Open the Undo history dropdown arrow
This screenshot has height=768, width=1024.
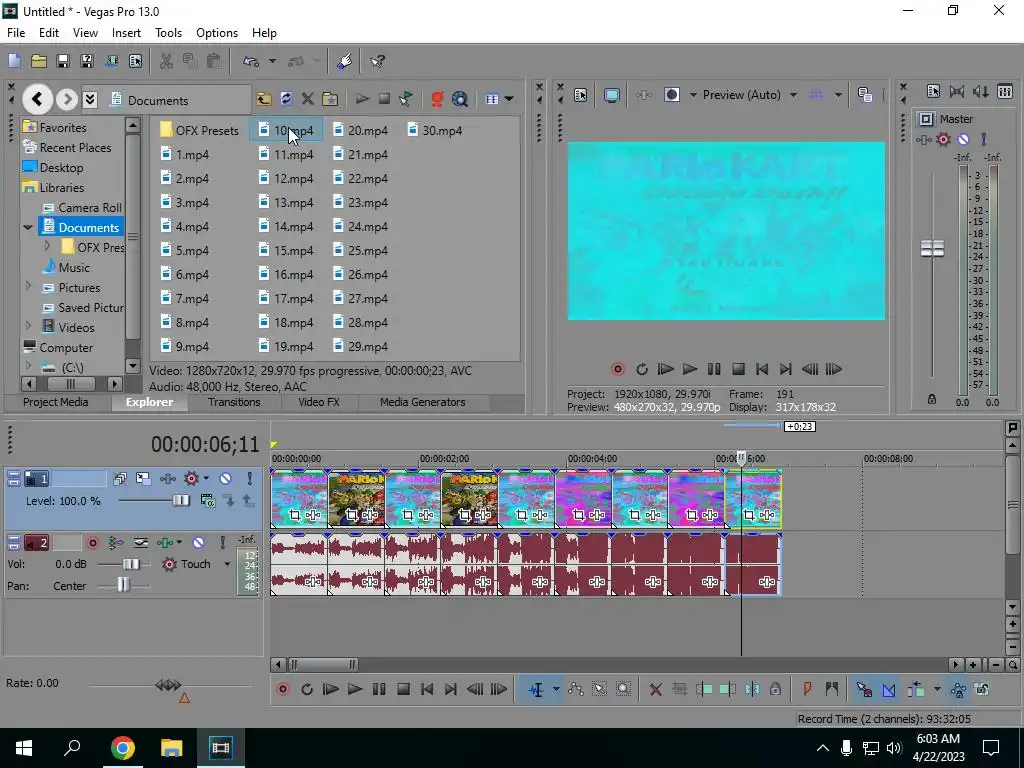click(x=272, y=61)
